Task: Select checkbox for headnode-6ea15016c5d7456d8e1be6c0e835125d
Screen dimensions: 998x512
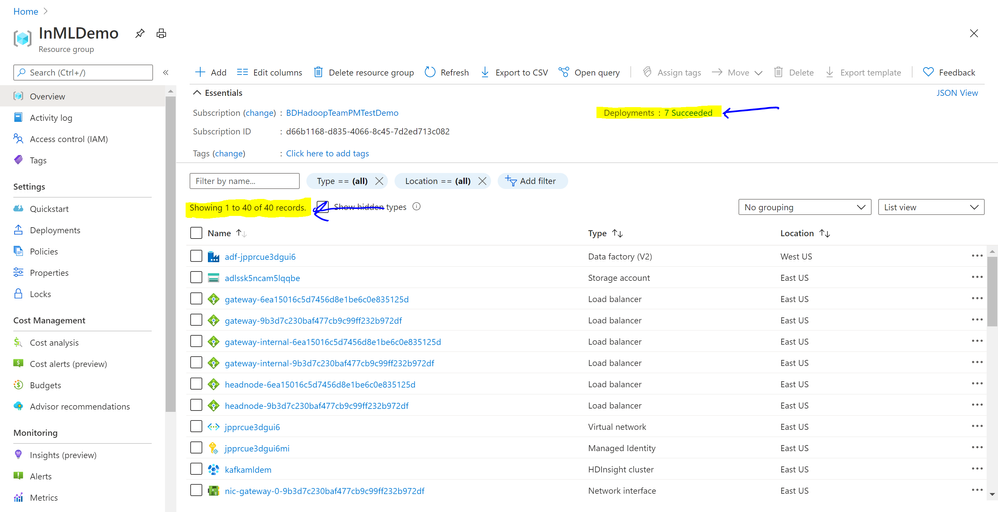Action: (196, 385)
